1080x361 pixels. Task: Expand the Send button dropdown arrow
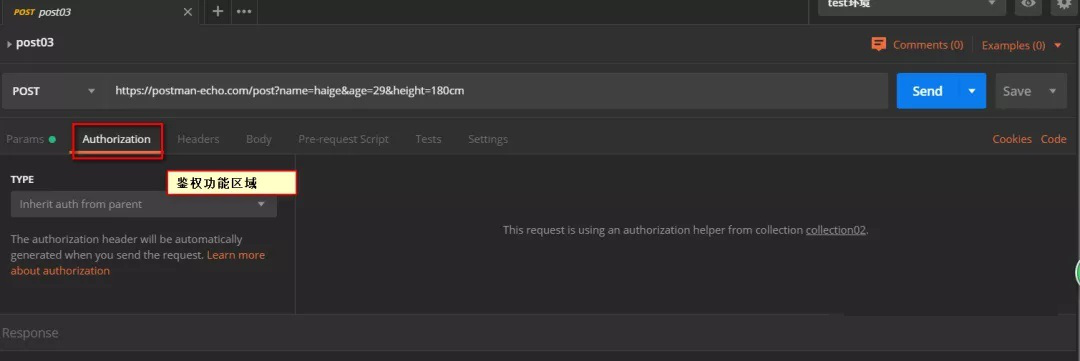point(972,91)
